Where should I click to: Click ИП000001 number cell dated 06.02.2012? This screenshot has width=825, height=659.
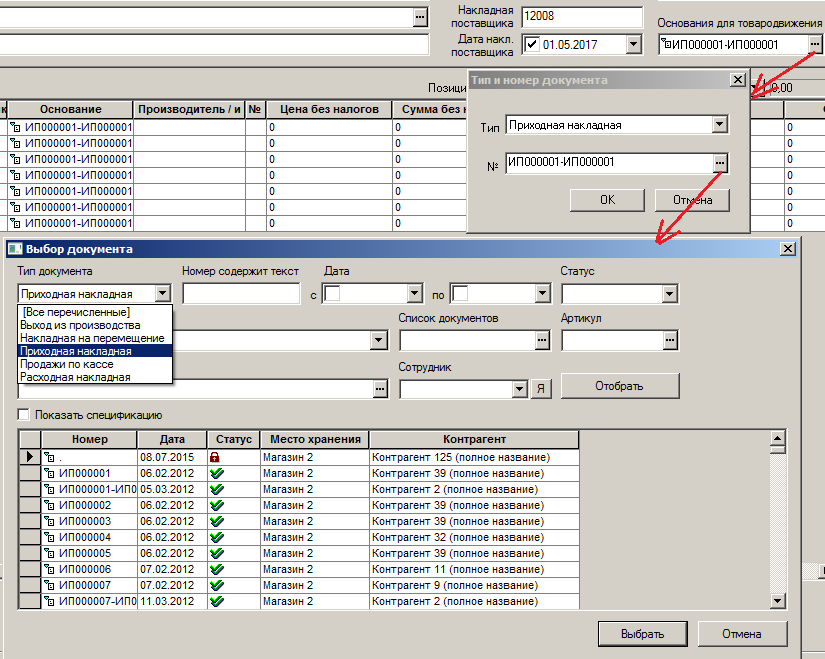click(89, 473)
